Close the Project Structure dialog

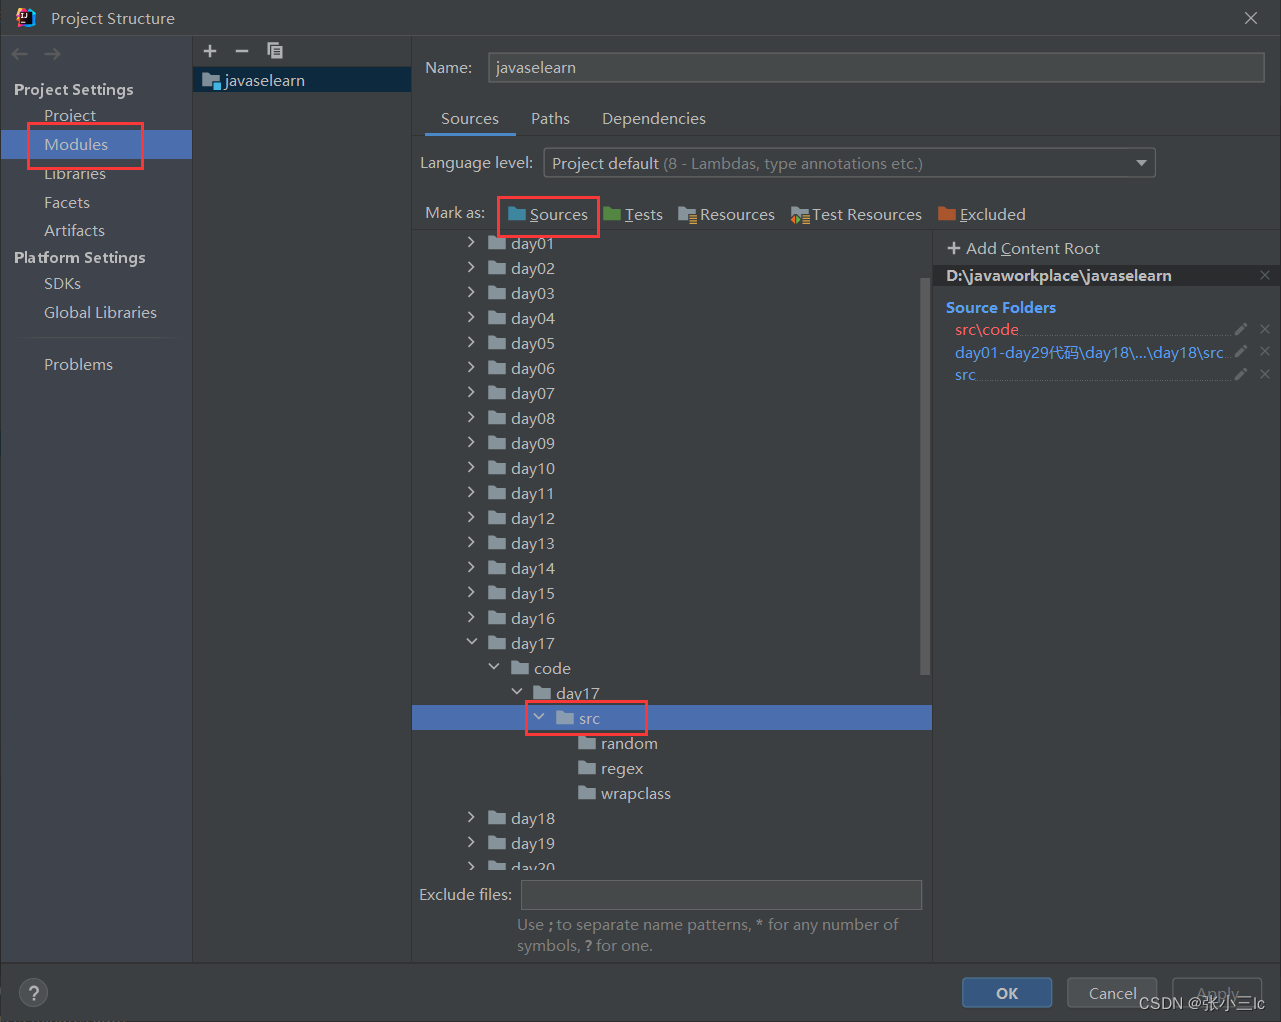point(1251,18)
